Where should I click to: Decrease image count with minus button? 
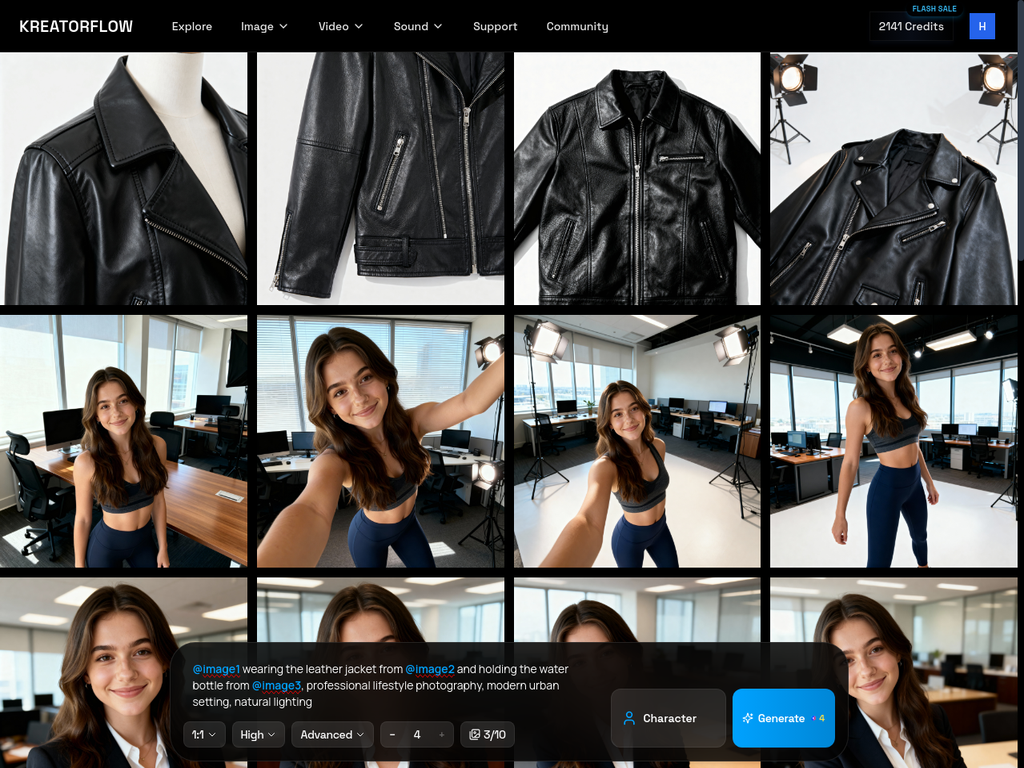pos(392,735)
